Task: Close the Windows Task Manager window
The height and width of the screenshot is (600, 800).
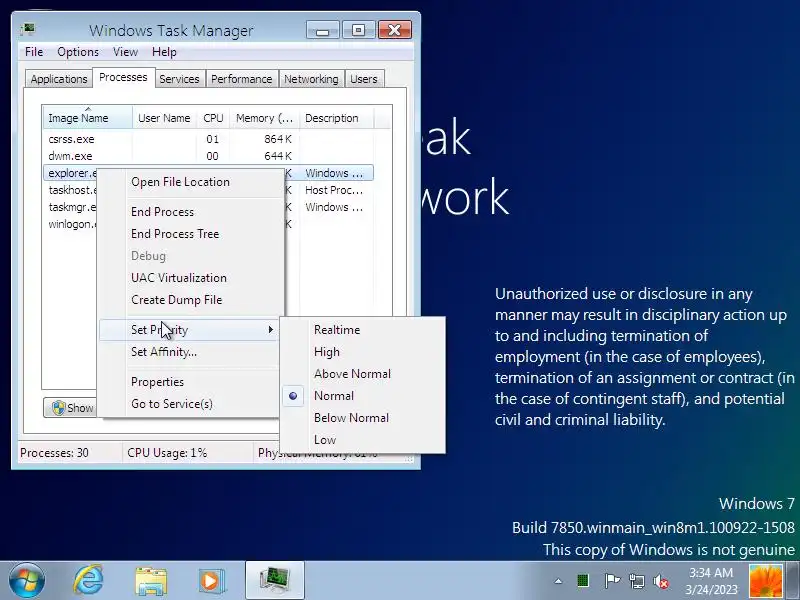Action: pyautogui.click(x=394, y=30)
